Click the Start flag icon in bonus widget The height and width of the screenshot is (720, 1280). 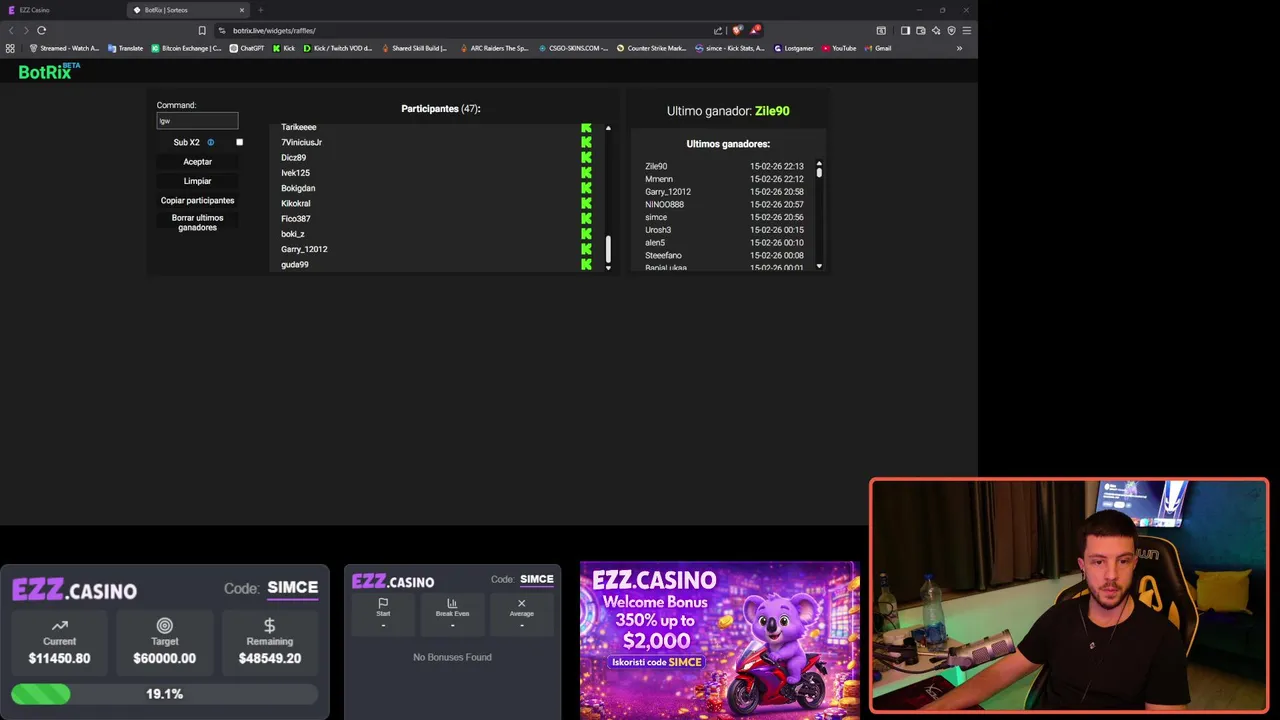(383, 603)
